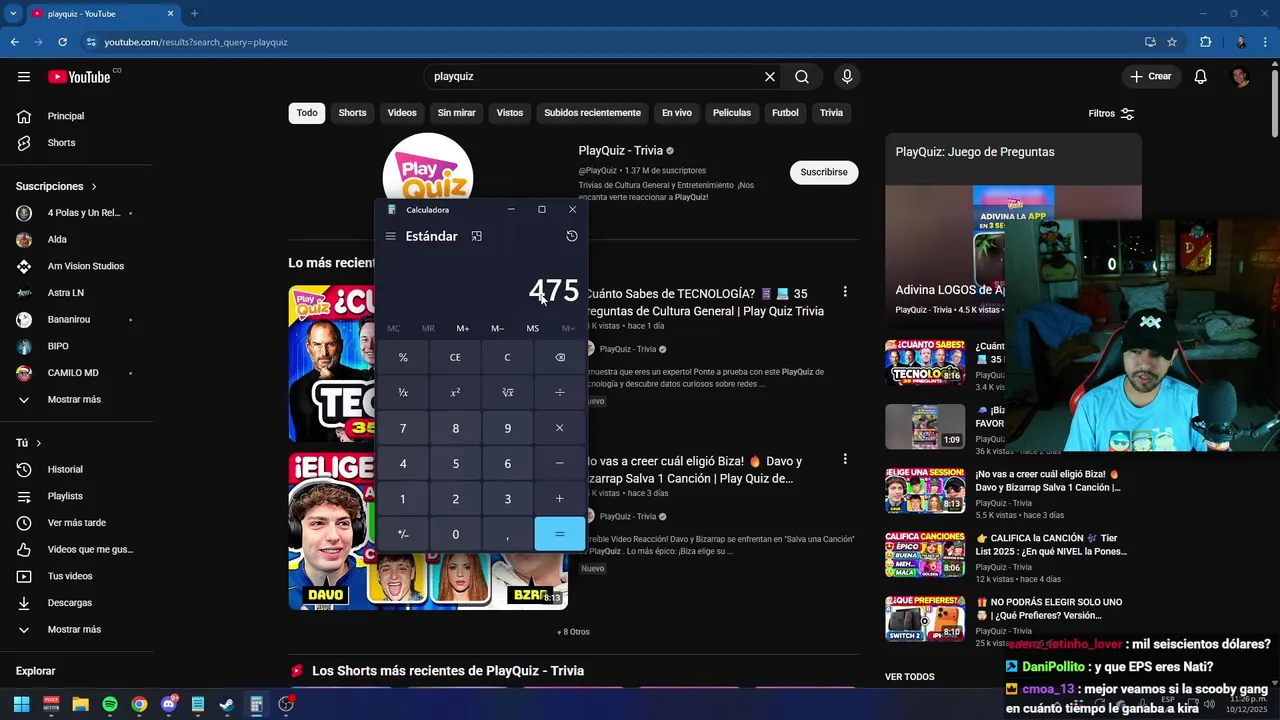The image size is (1280, 720).
Task: Click the plus key in Calculator
Action: (559, 498)
